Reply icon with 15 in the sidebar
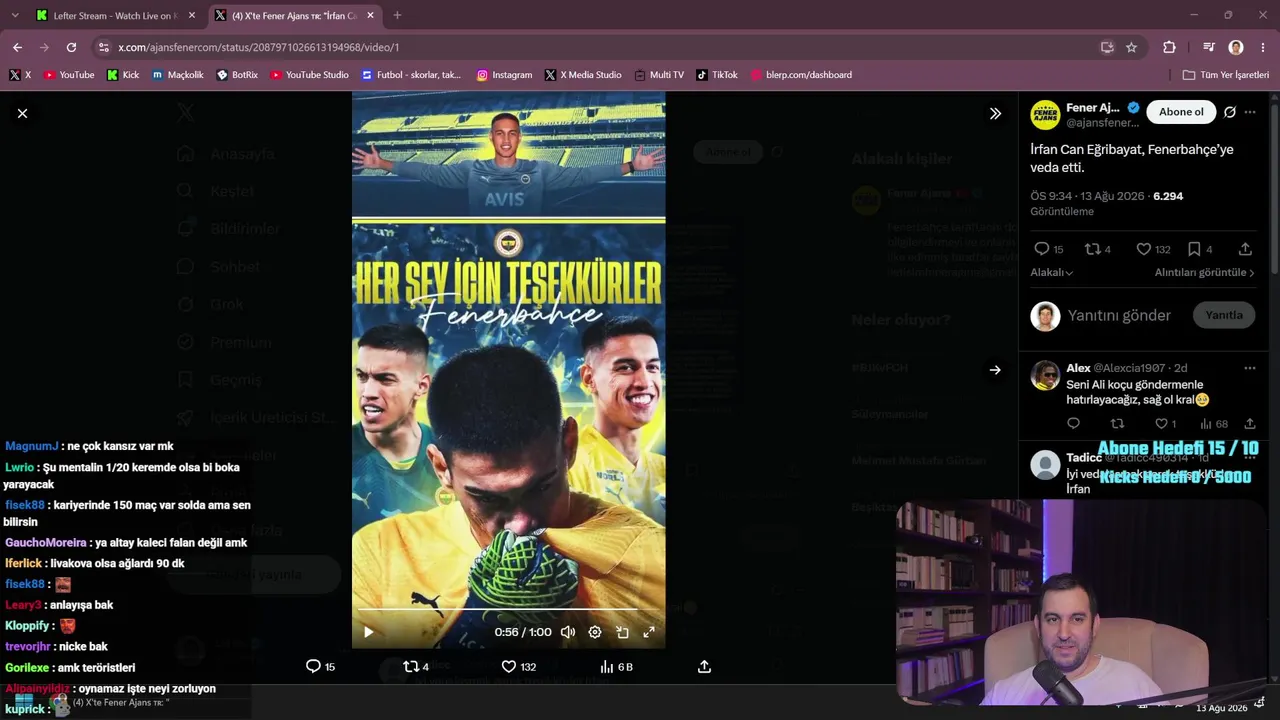 1049,249
